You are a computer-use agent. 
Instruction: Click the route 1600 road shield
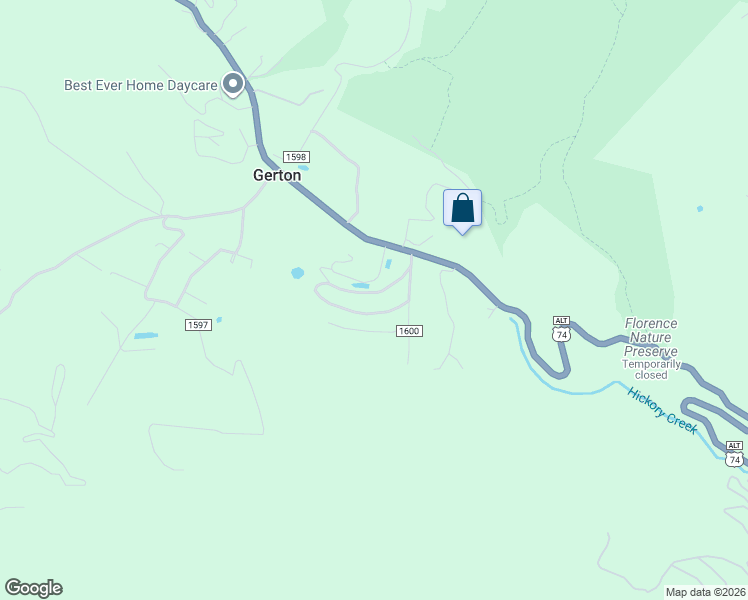[409, 331]
